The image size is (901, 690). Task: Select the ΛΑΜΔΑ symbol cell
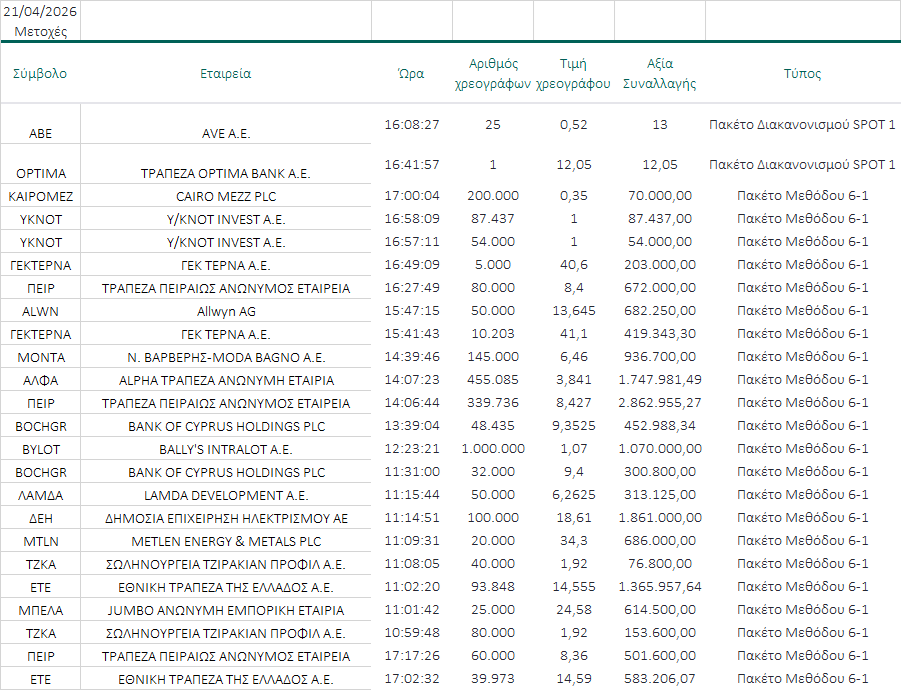click(x=40, y=495)
